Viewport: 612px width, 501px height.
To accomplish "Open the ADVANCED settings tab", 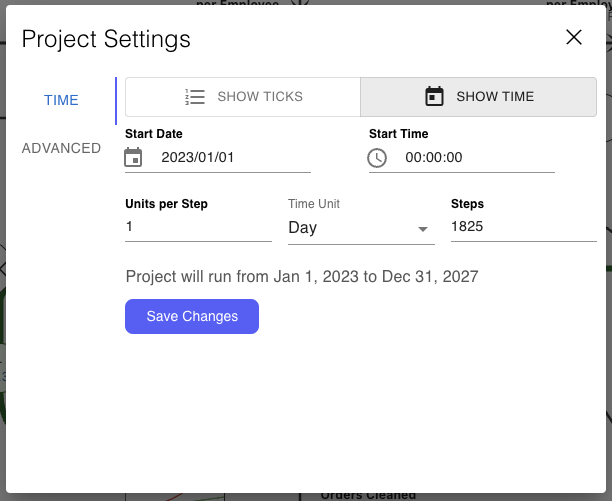I will (x=61, y=148).
